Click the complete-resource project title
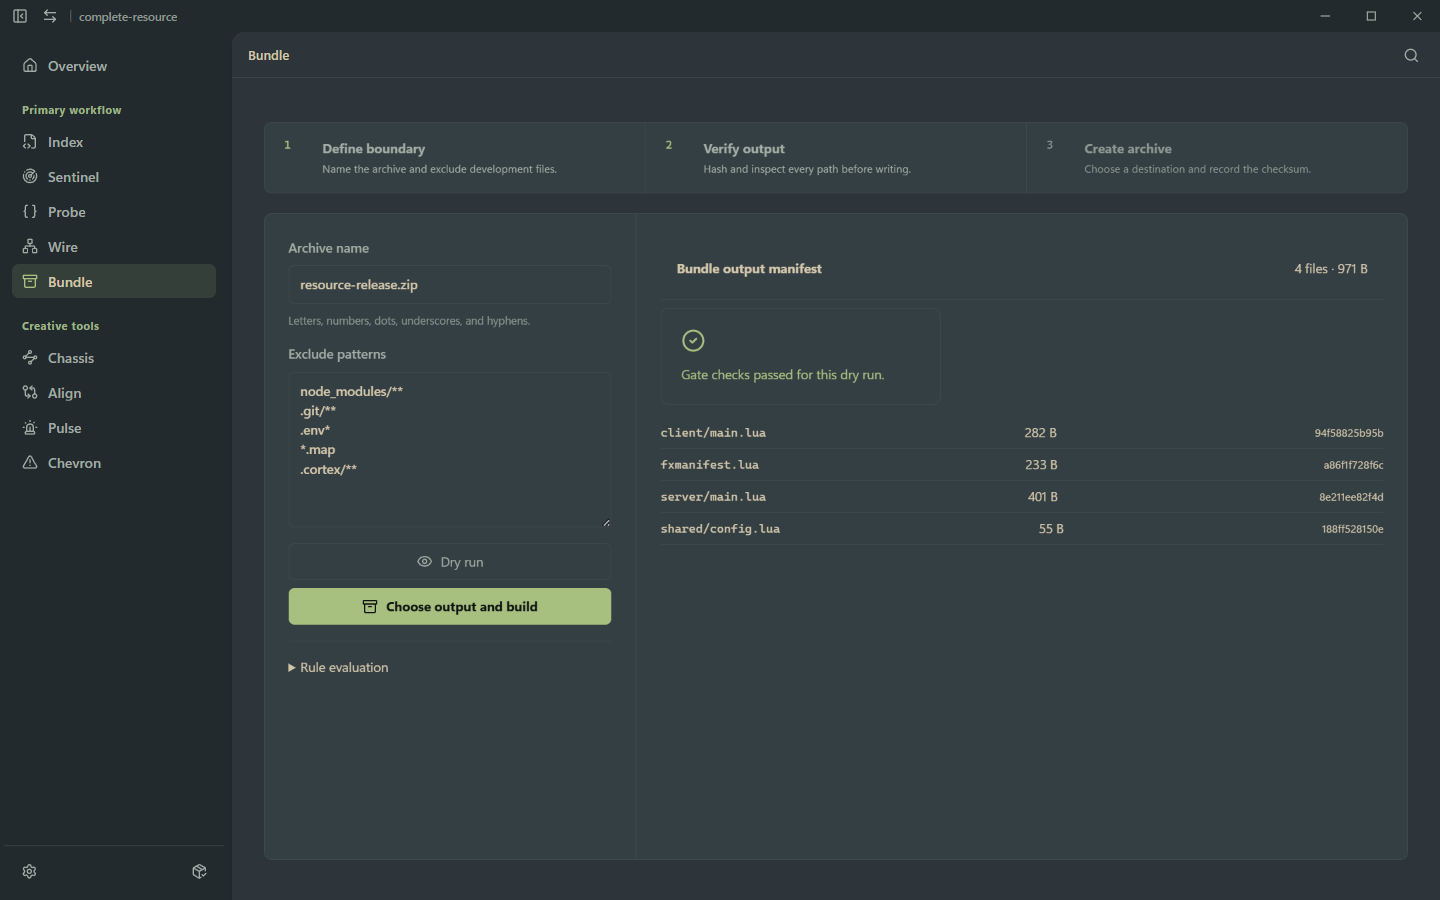The height and width of the screenshot is (900, 1440). (x=128, y=17)
